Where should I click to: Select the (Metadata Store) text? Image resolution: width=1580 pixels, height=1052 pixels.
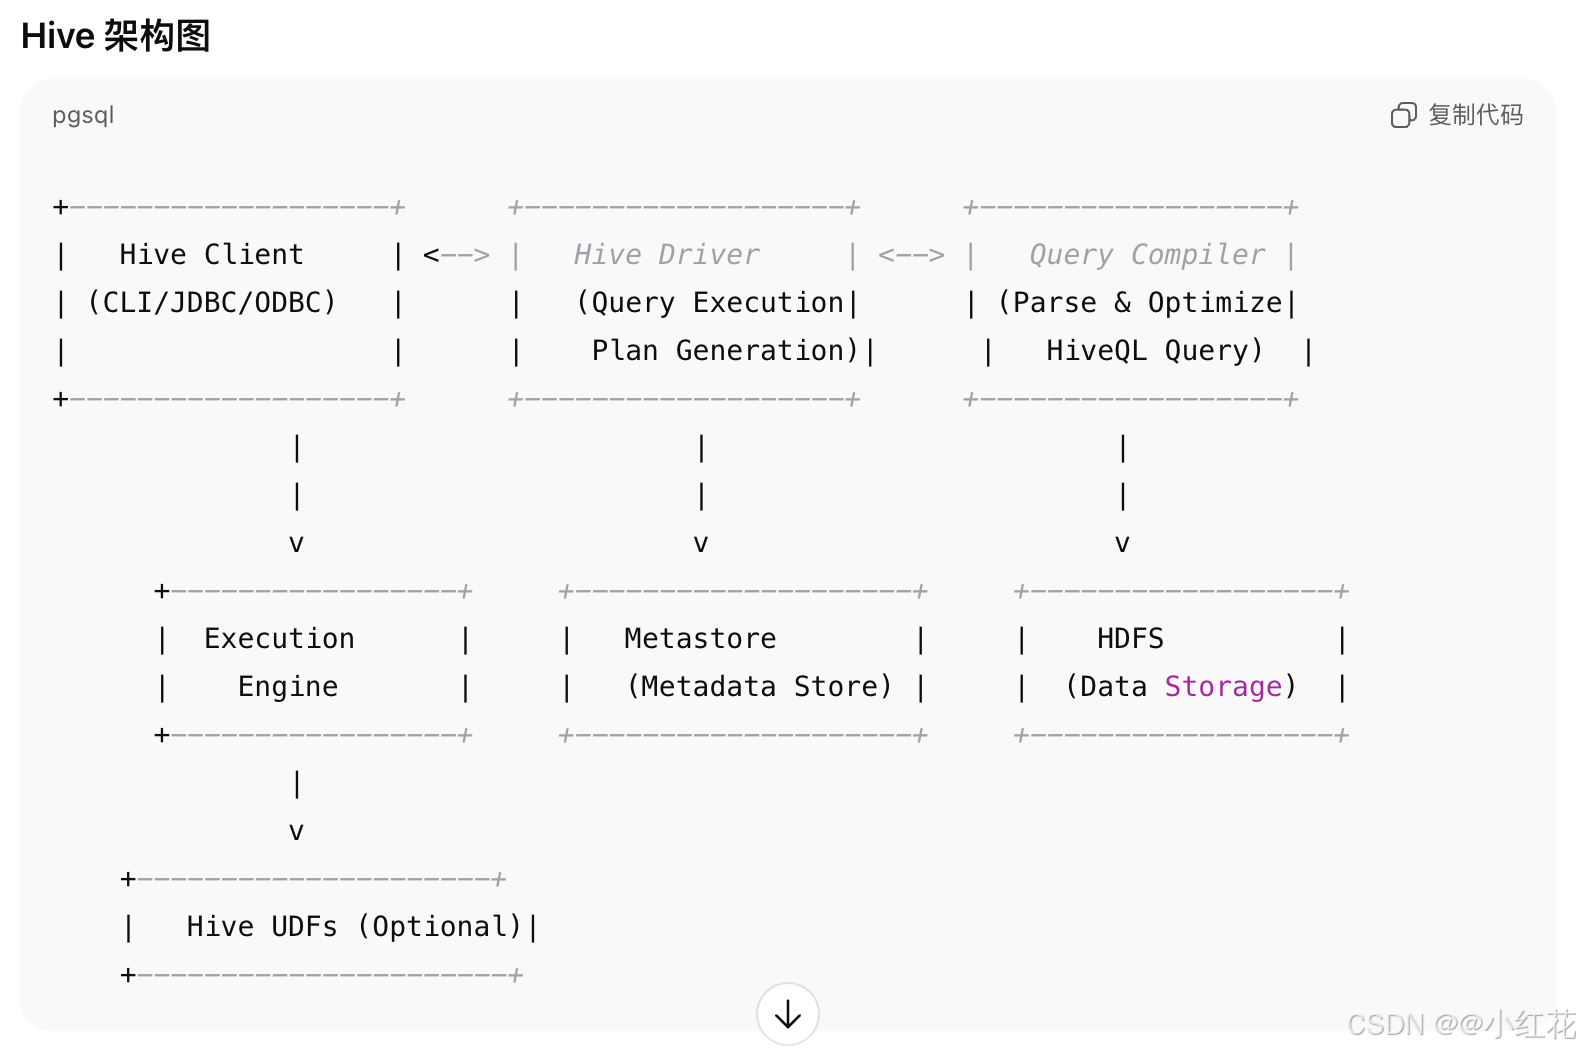pos(760,686)
